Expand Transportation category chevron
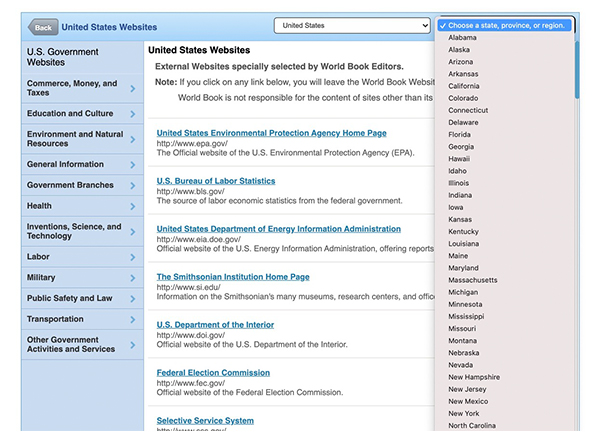Screen dimensions: 600x432 tap(133, 319)
